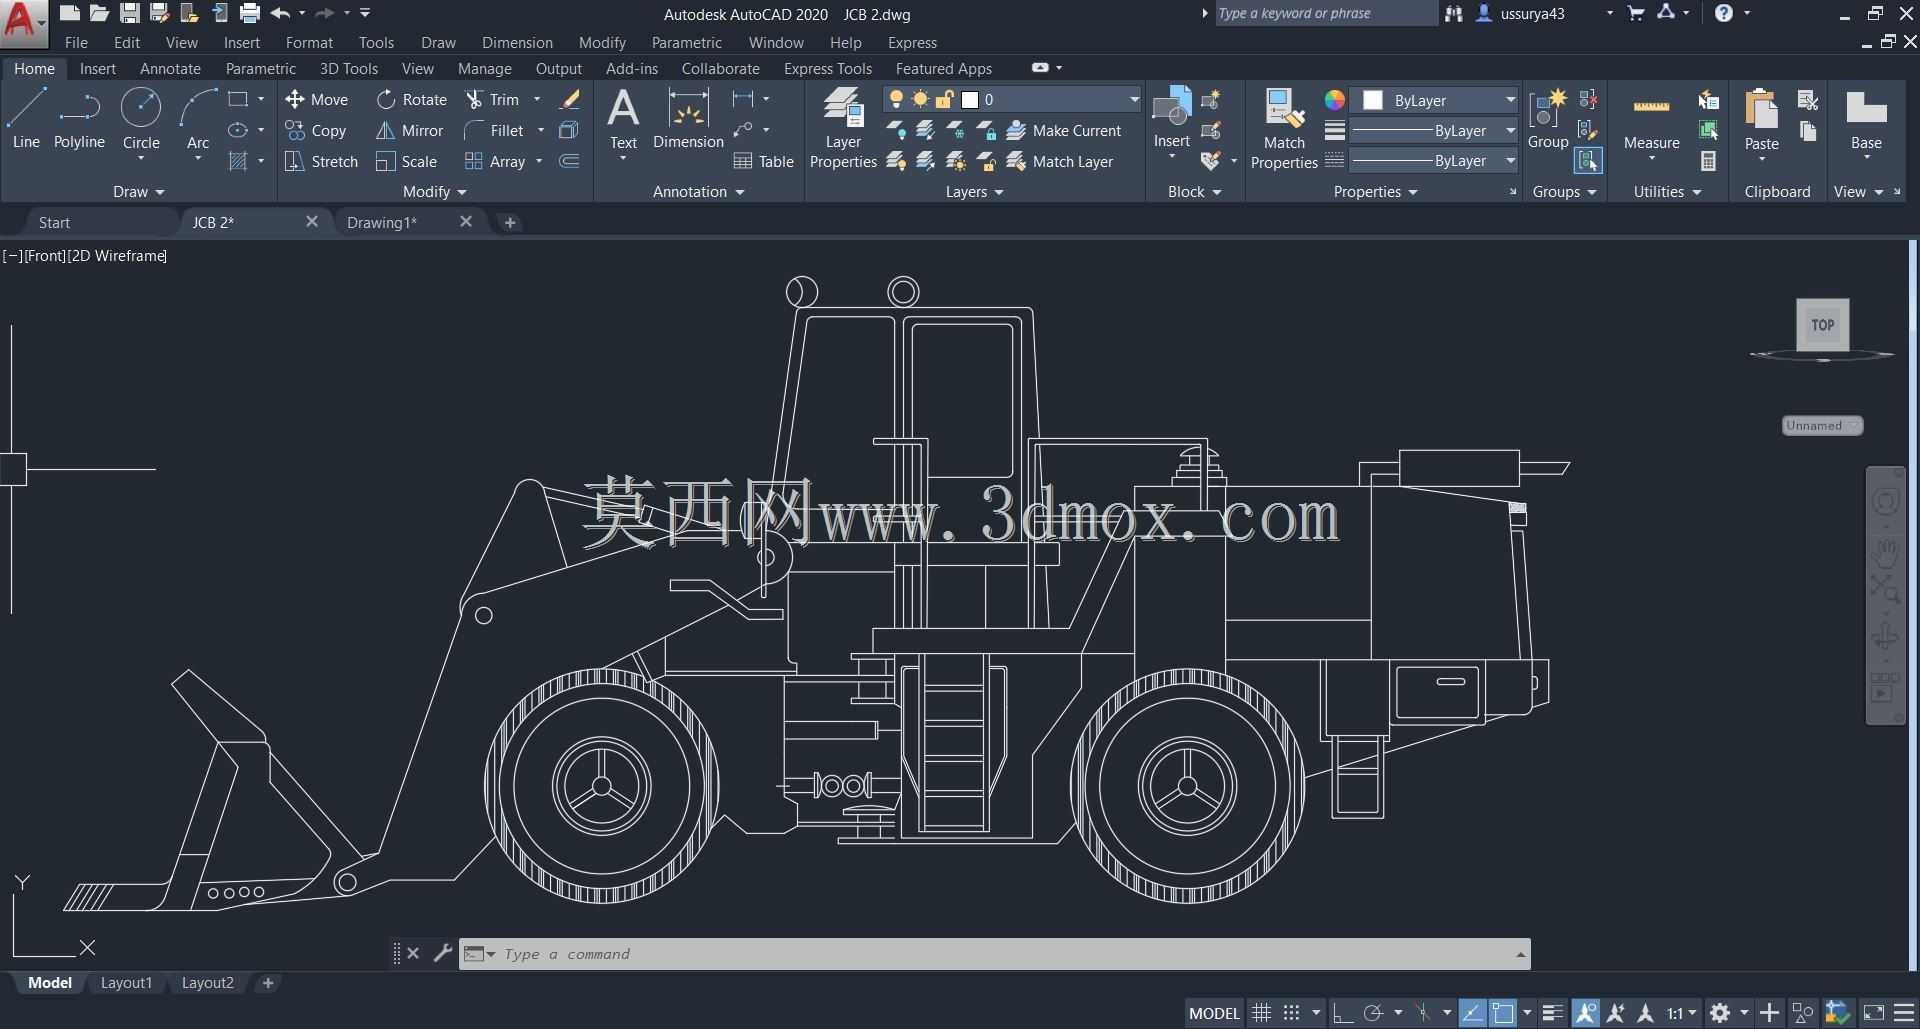Click the TOP face of the ViewCube
Viewport: 1920px width, 1029px height.
click(1822, 325)
